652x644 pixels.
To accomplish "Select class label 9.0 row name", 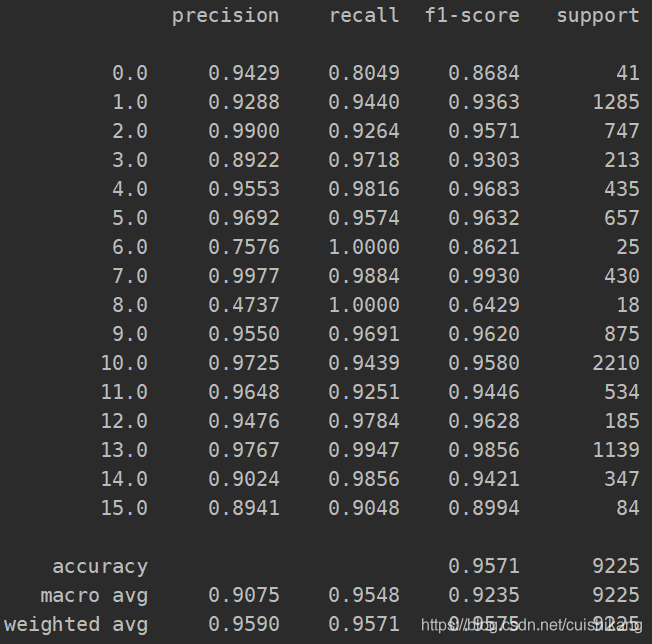I will click(130, 334).
